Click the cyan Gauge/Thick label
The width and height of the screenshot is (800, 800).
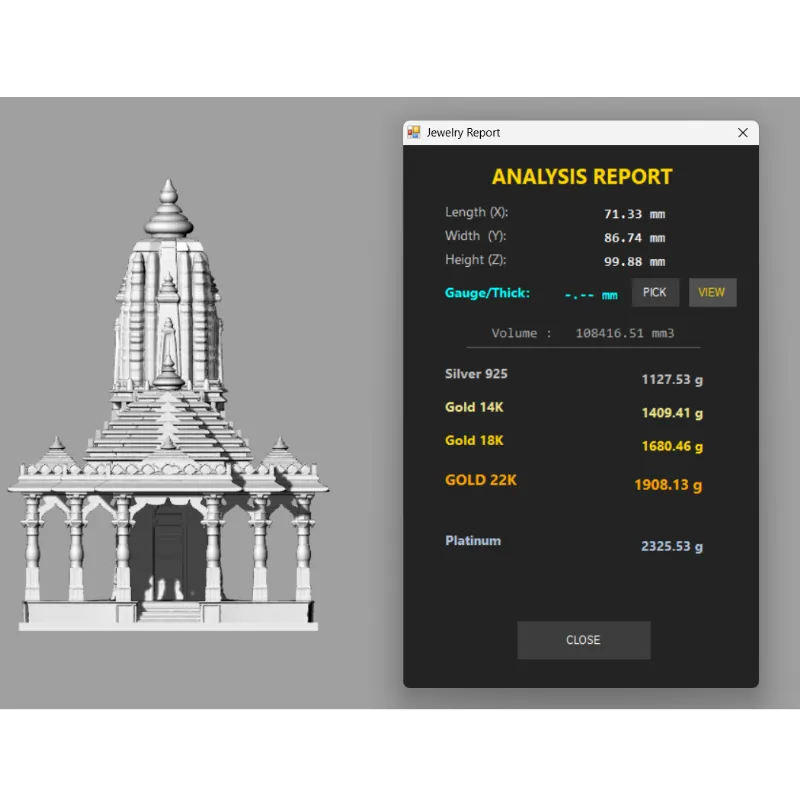487,293
